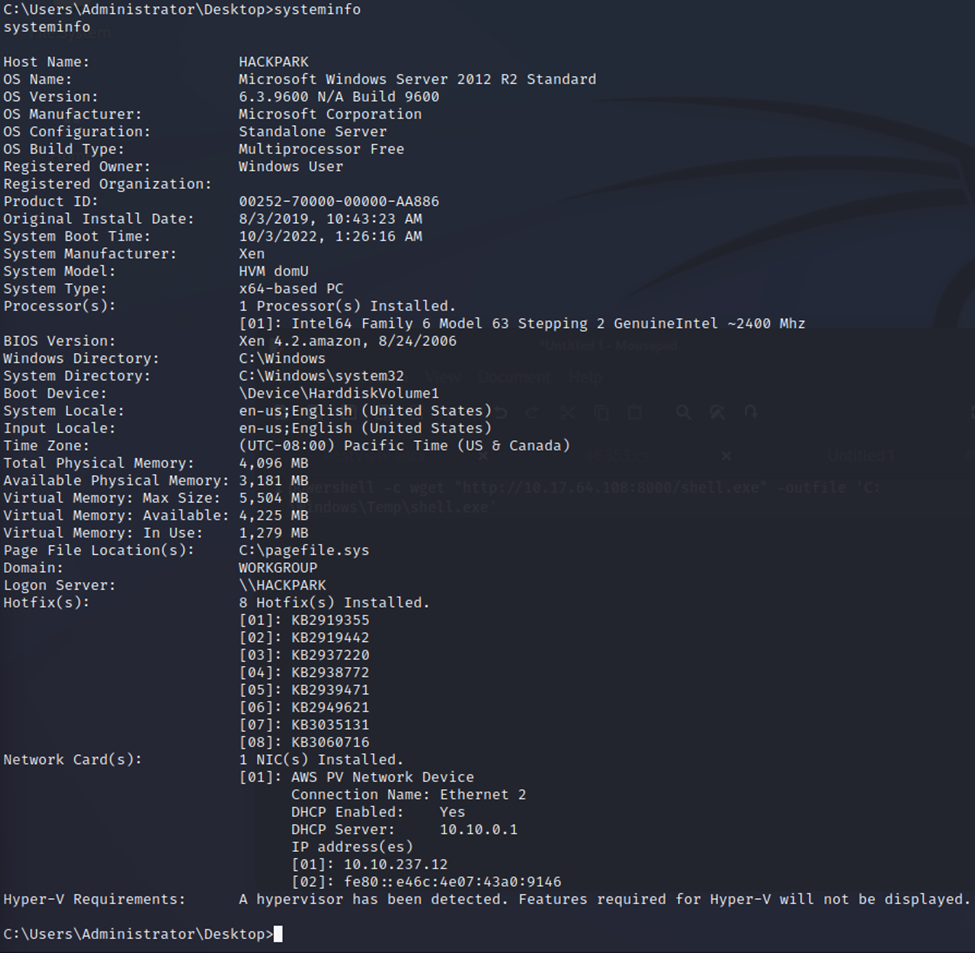Click the Paste icon in Mousepad's toolbar
Image resolution: width=975 pixels, height=953 pixels.
pyautogui.click(x=635, y=413)
